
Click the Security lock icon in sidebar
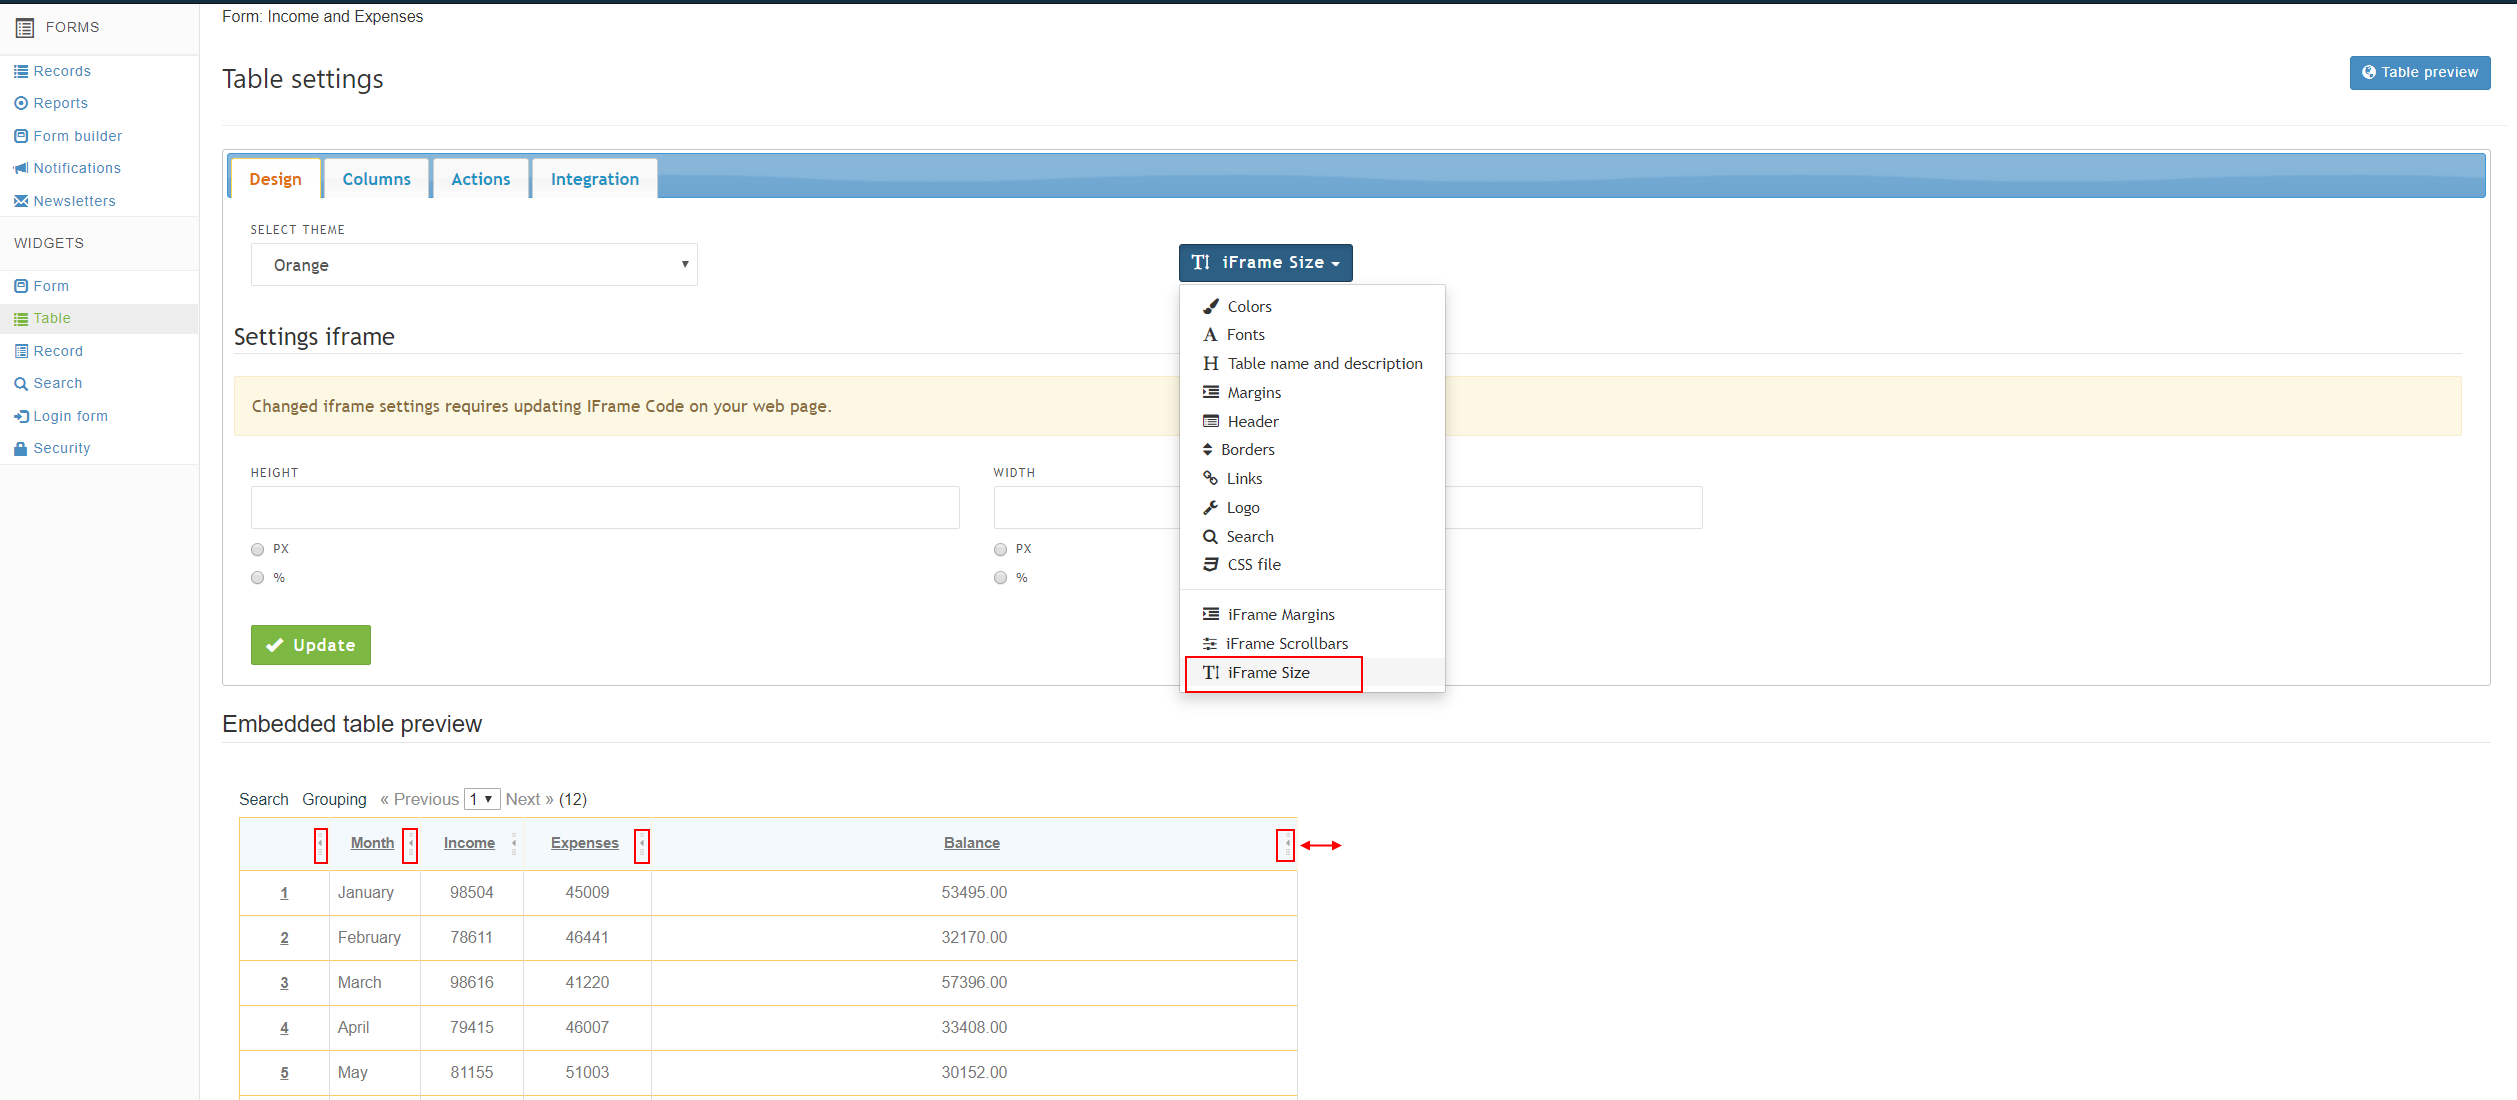tap(20, 449)
